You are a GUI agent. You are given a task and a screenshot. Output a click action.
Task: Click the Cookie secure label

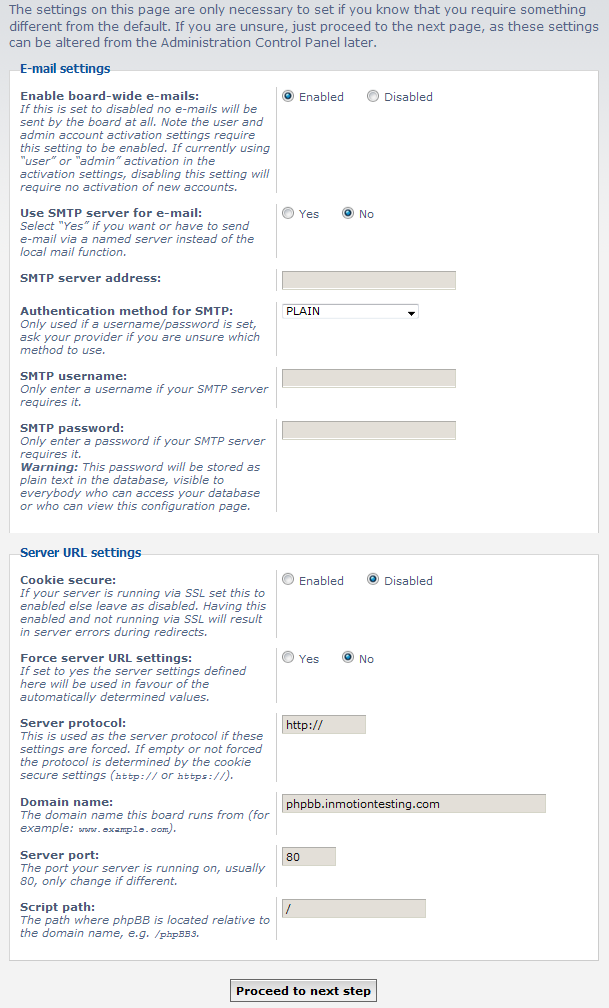point(68,580)
